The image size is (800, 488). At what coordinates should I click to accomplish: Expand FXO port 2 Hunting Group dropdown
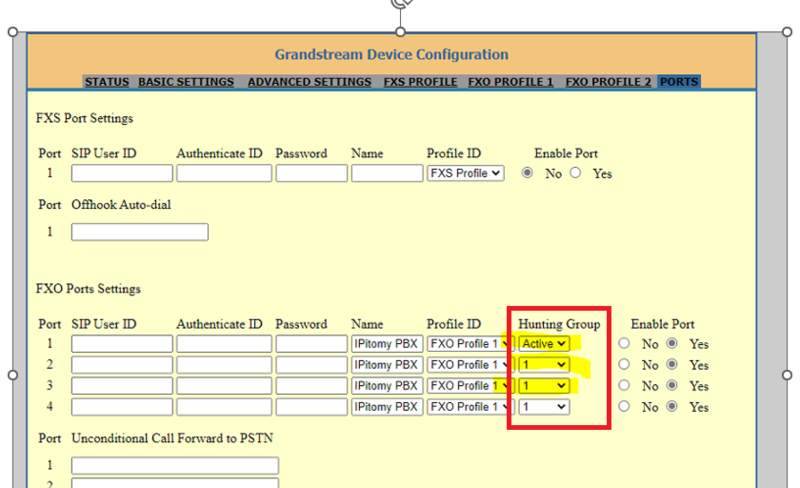(x=543, y=365)
